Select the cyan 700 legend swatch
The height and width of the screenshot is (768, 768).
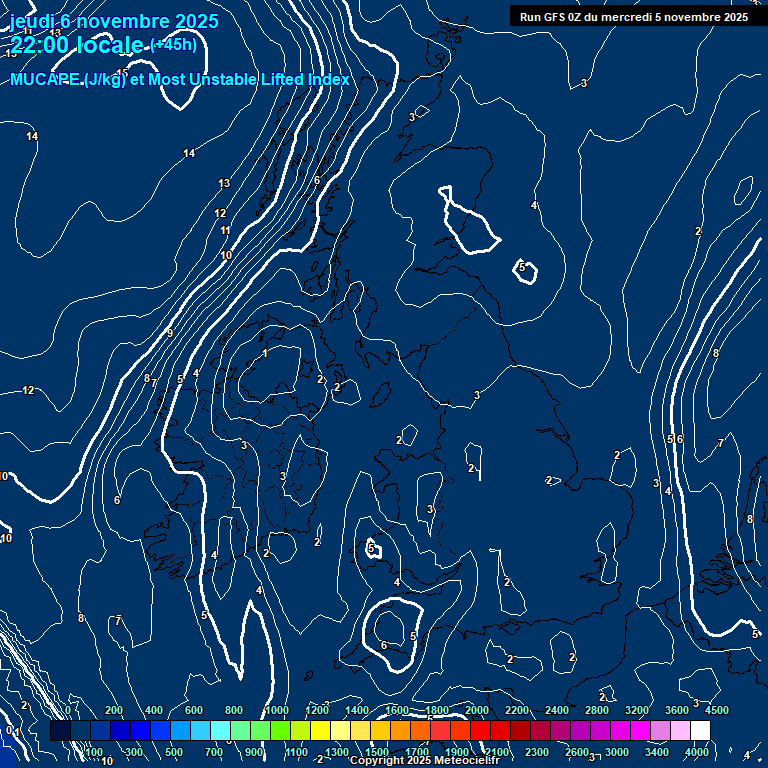point(220,731)
